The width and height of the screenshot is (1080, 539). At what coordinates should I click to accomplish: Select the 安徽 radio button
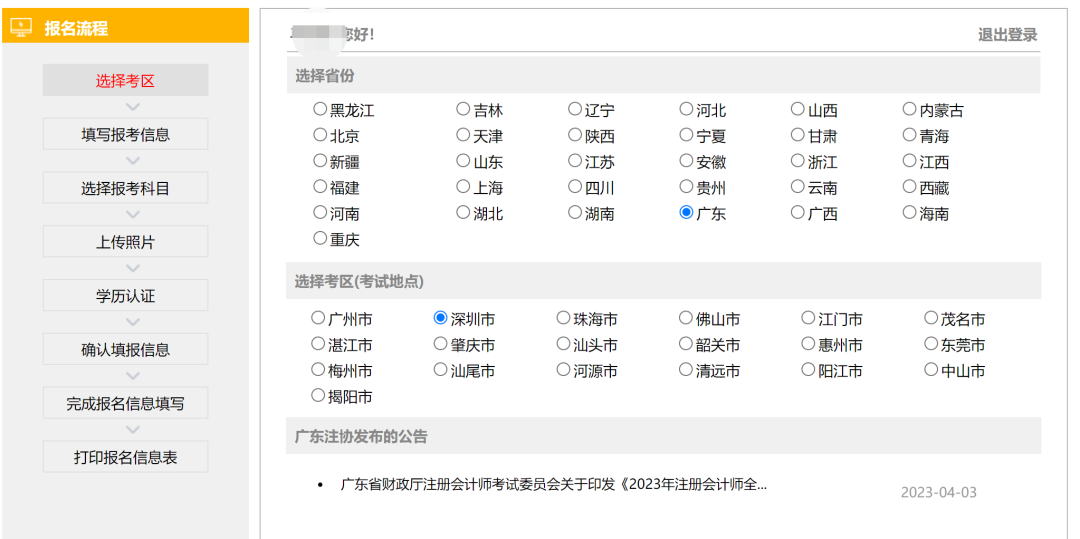coord(686,161)
